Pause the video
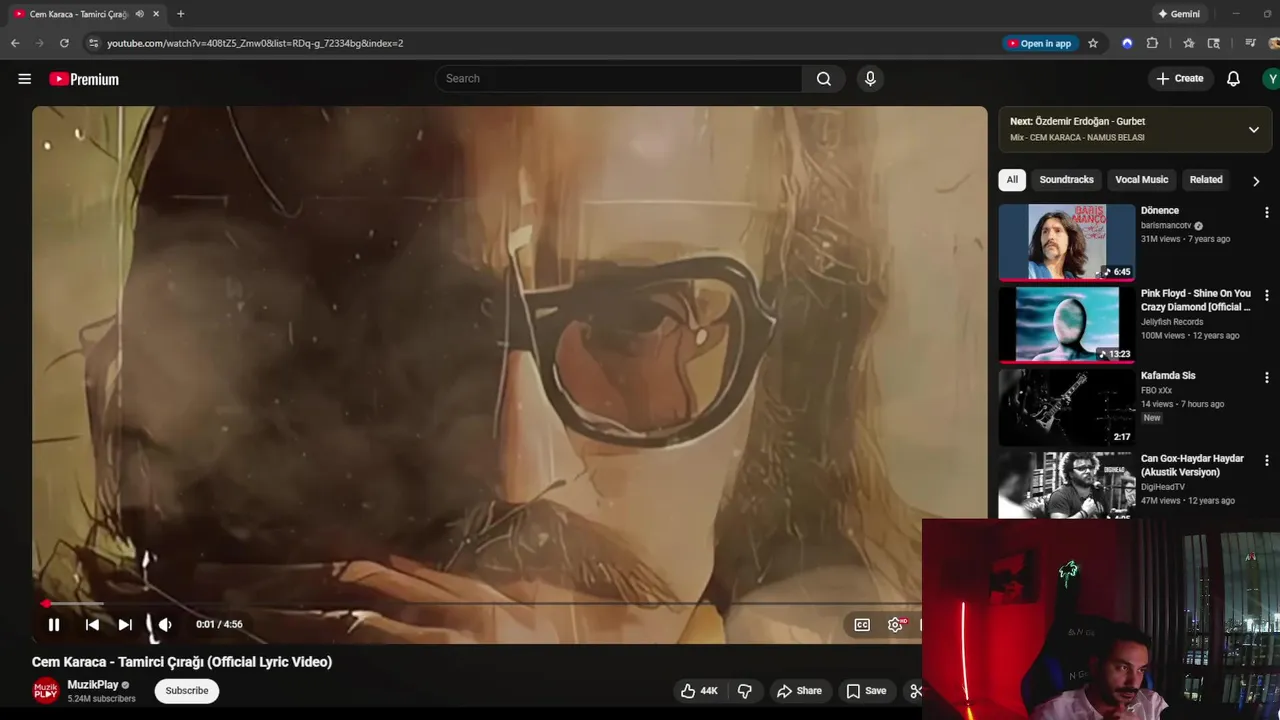This screenshot has width=1280, height=720. point(54,625)
